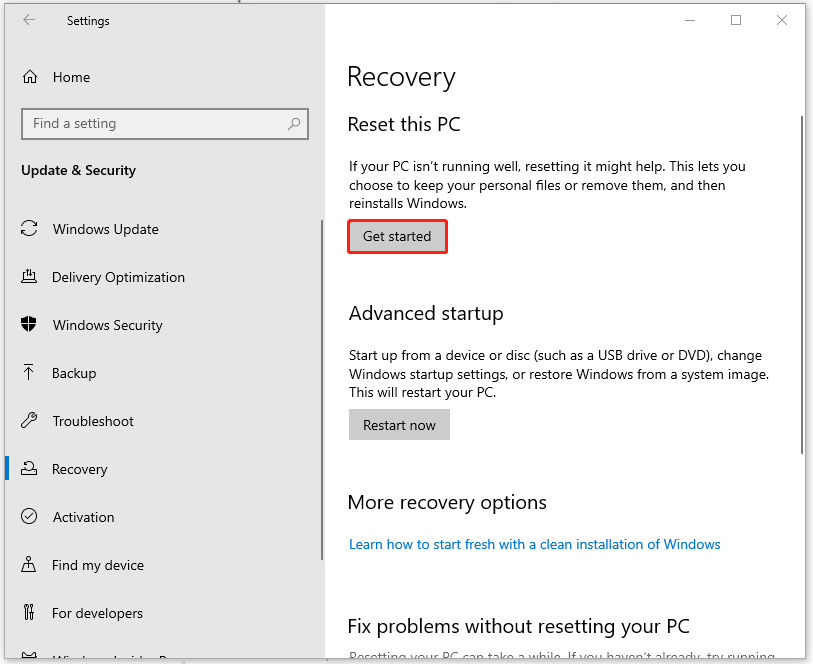Click the Find my device icon
This screenshot has width=813, height=664.
[x=30, y=565]
